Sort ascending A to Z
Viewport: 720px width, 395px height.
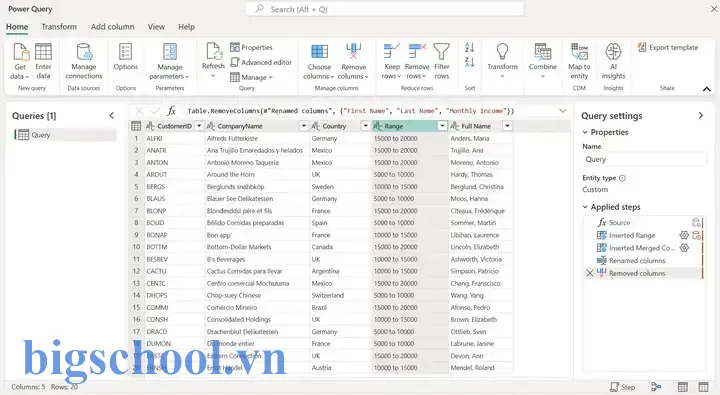[469, 47]
